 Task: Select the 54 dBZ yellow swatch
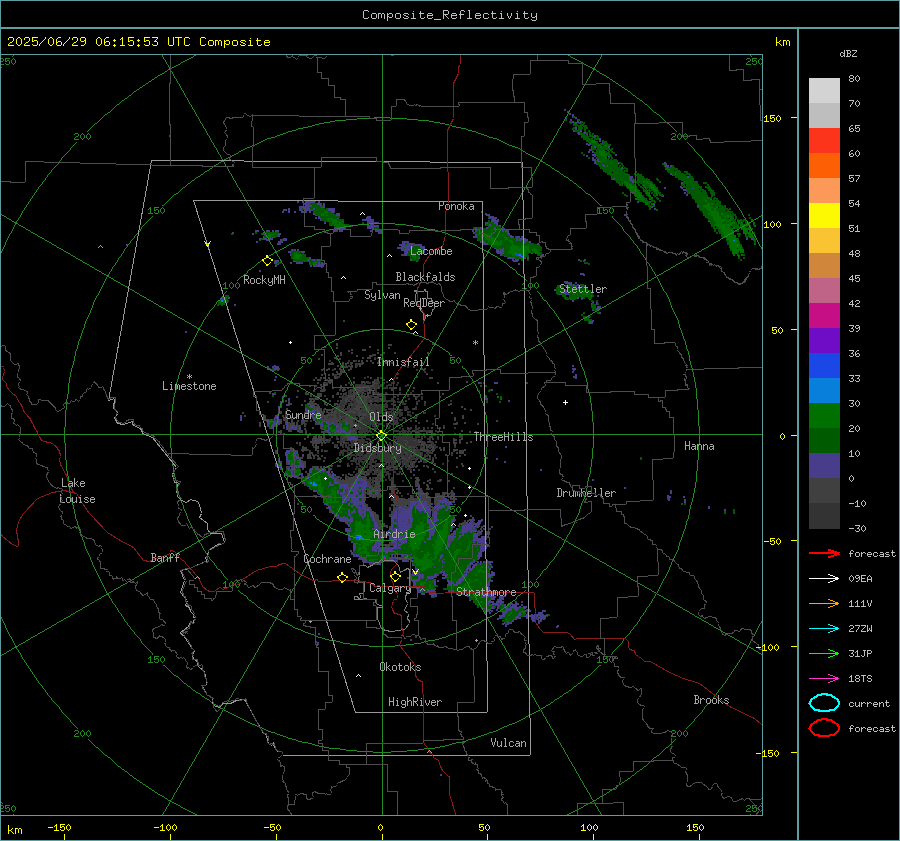point(824,216)
